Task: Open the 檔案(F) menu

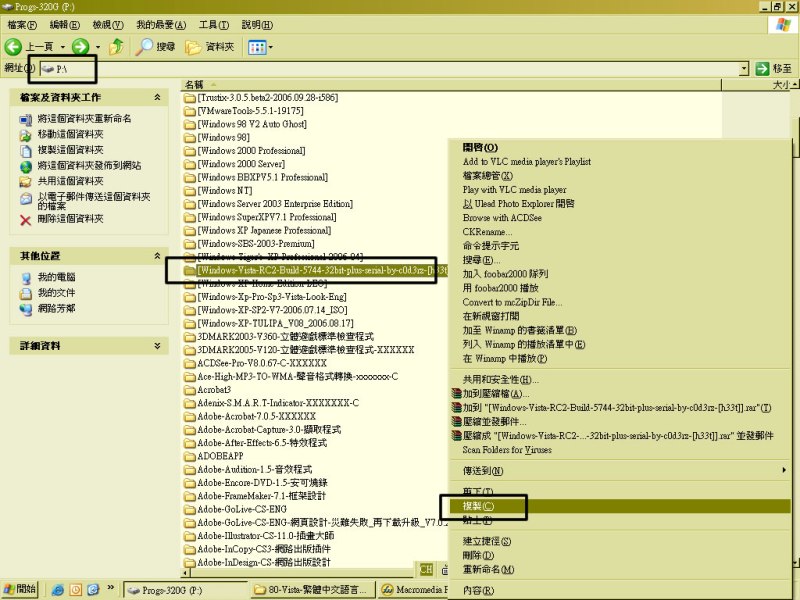Action: point(22,24)
